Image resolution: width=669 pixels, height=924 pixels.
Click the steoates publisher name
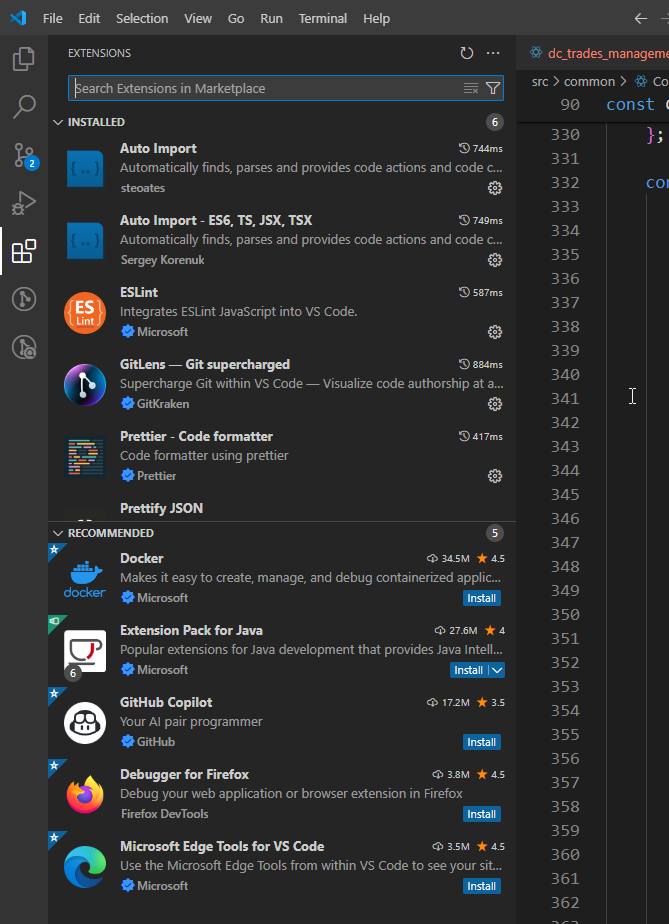[143, 188]
